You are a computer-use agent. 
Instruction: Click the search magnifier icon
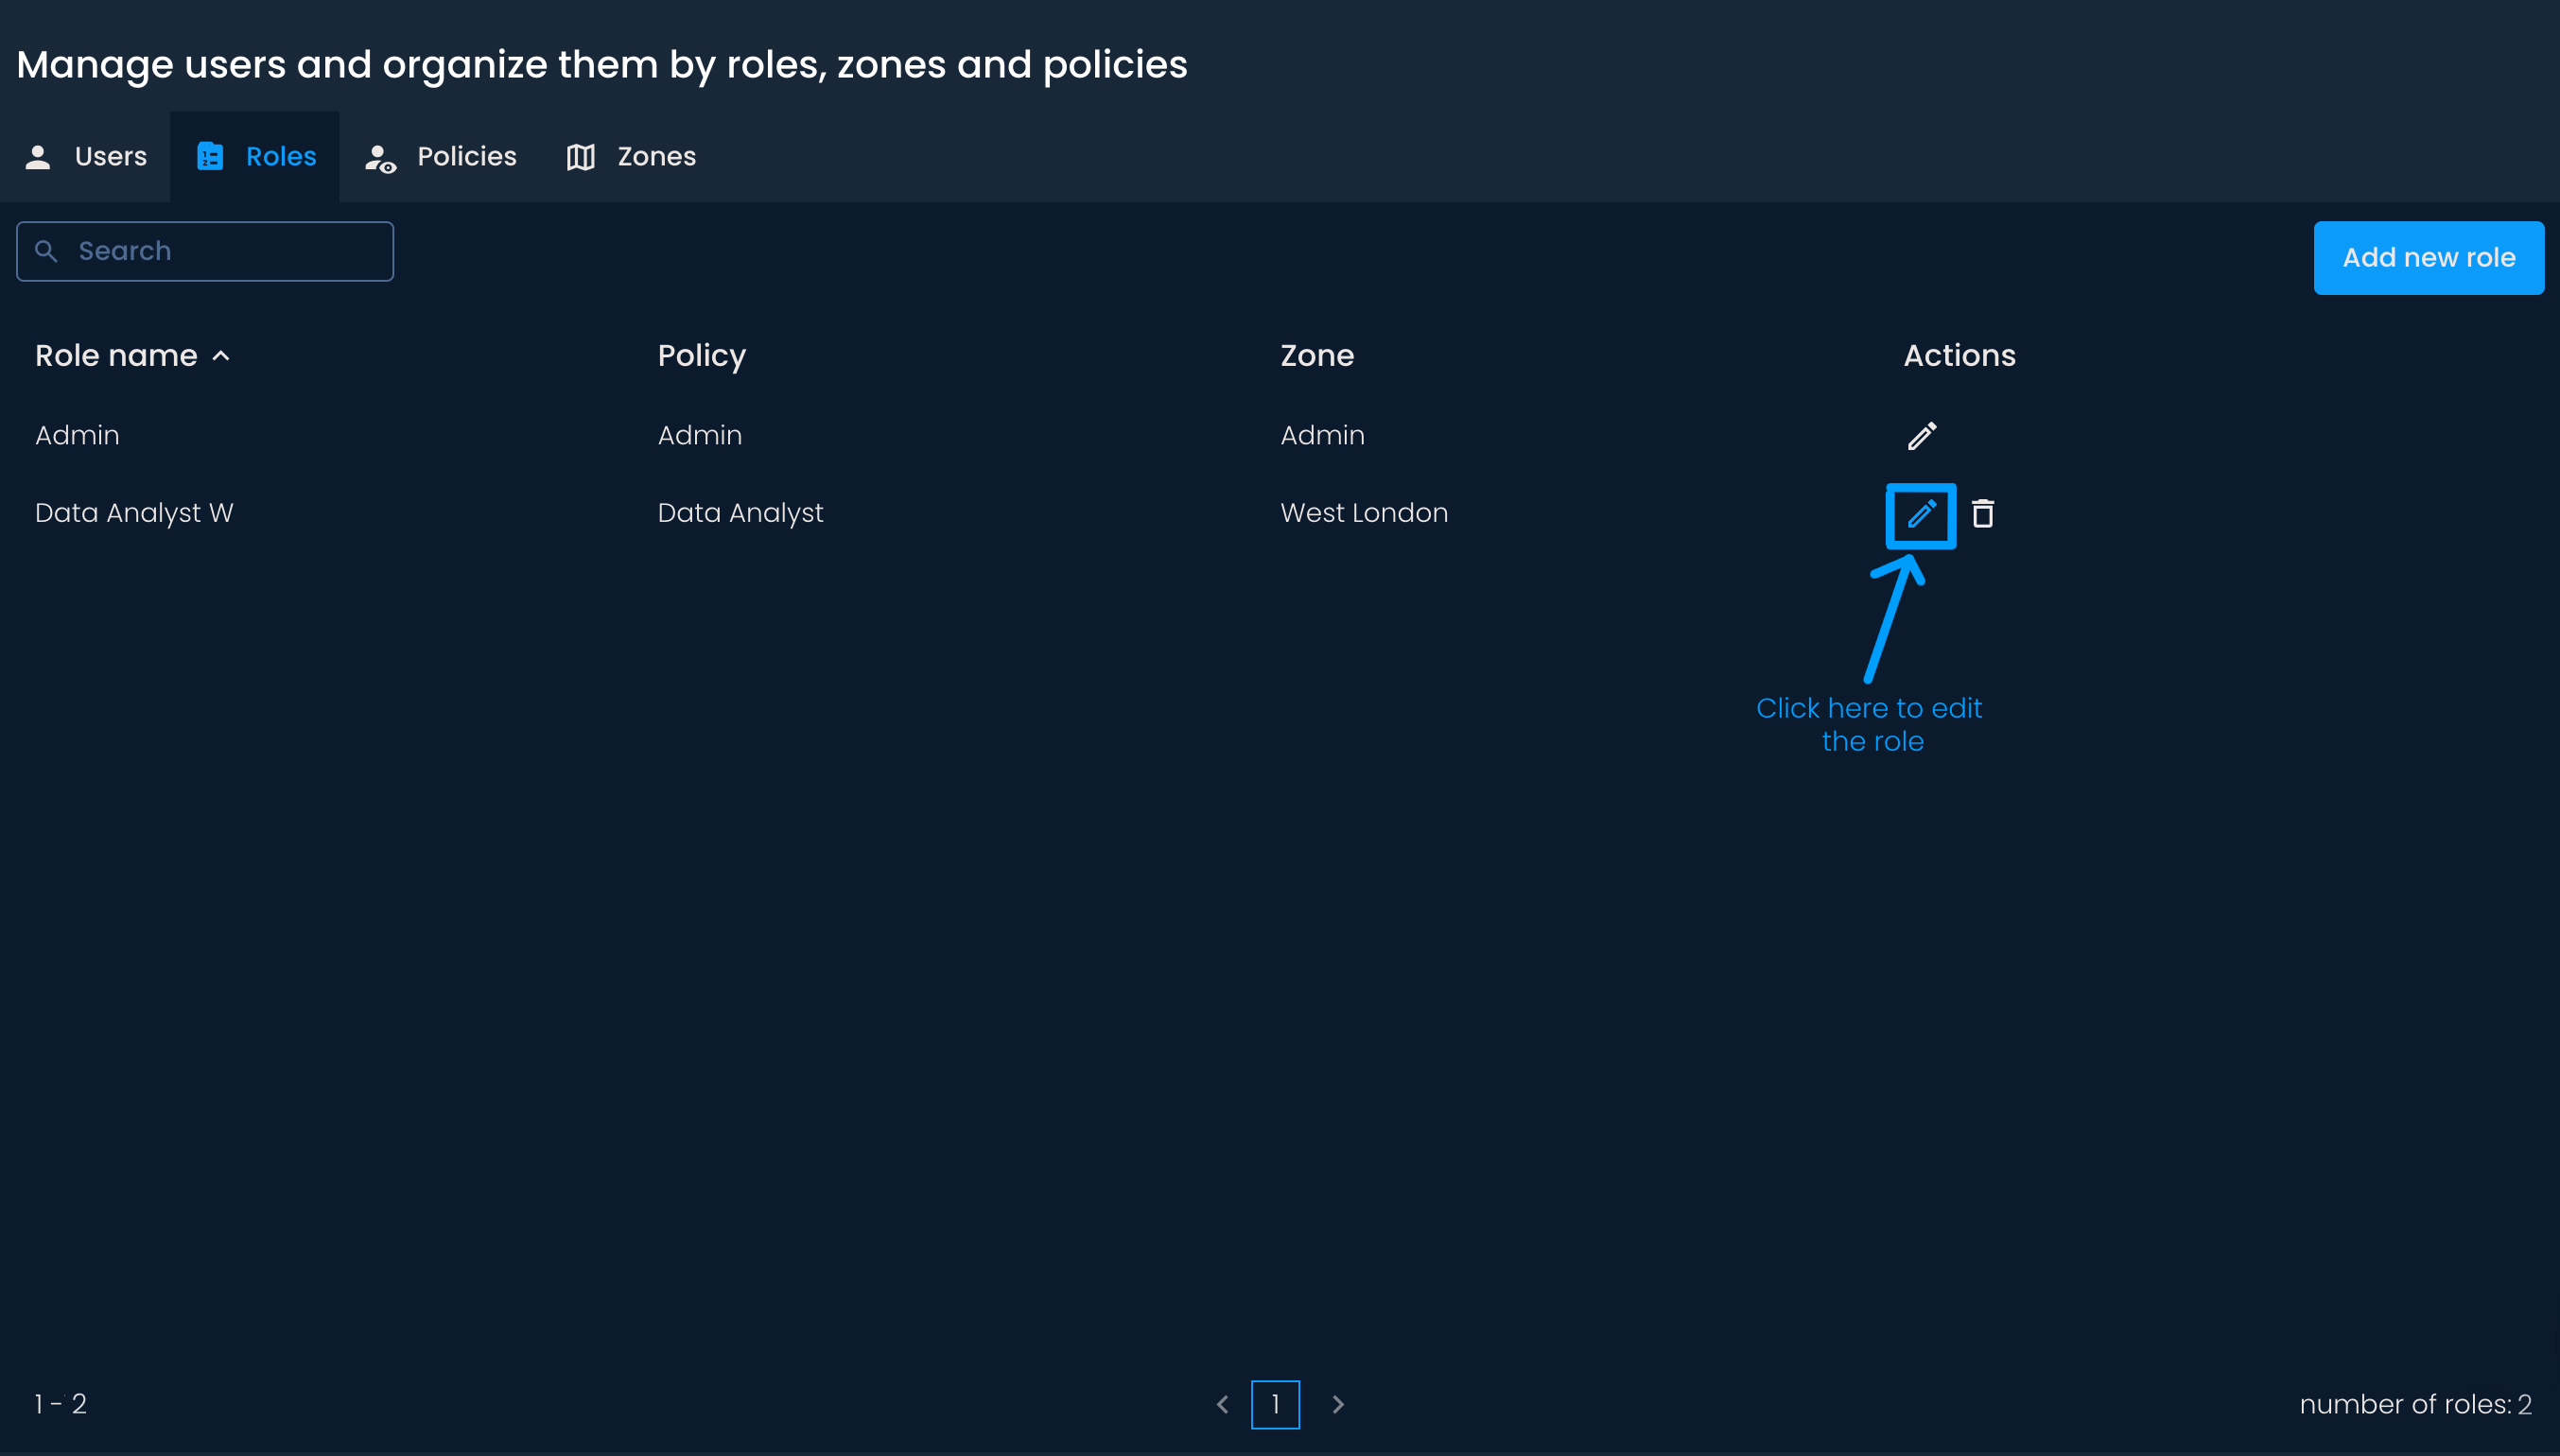tap(46, 251)
